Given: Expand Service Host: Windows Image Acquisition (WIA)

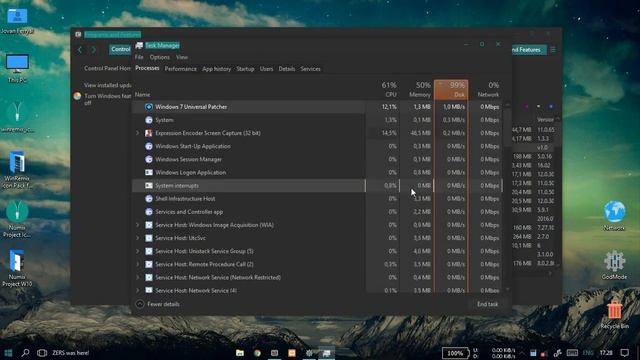Looking at the screenshot, I should tap(138, 225).
